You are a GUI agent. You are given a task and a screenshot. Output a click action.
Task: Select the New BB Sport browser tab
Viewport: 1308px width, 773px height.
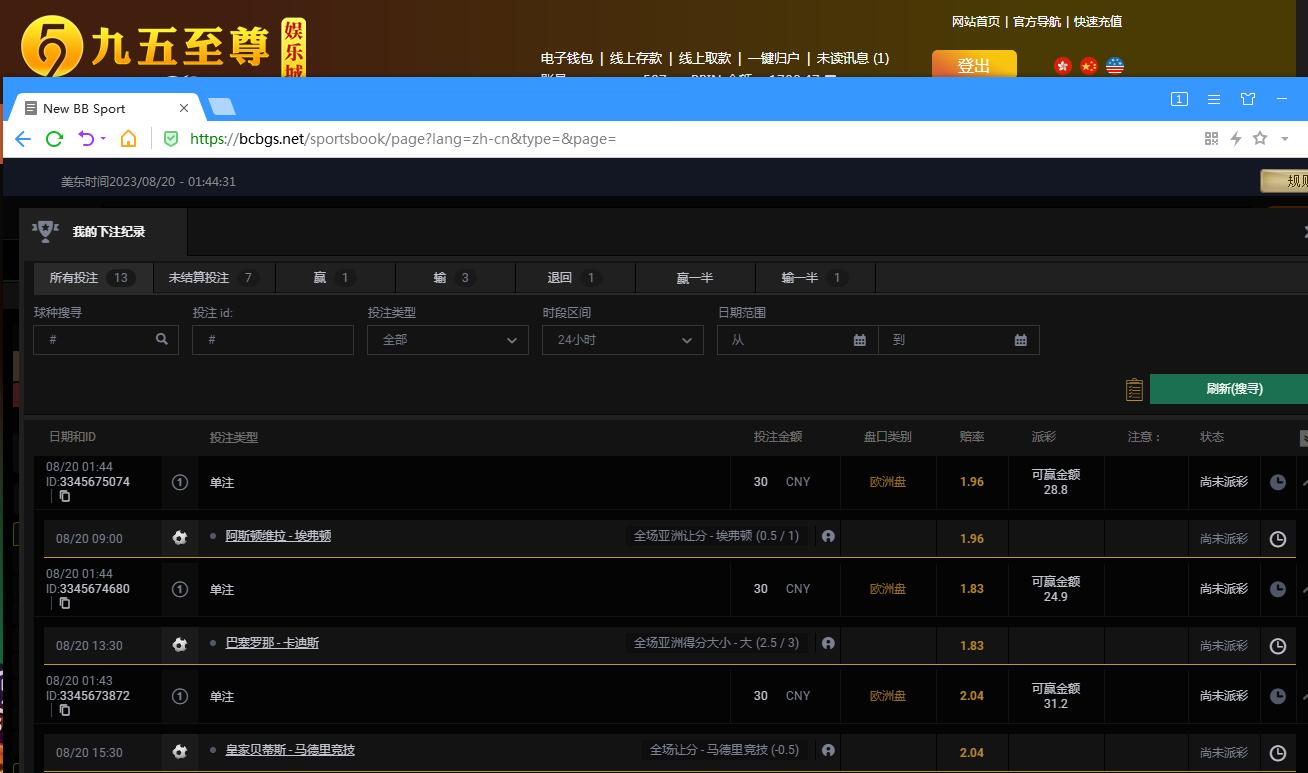pos(105,108)
